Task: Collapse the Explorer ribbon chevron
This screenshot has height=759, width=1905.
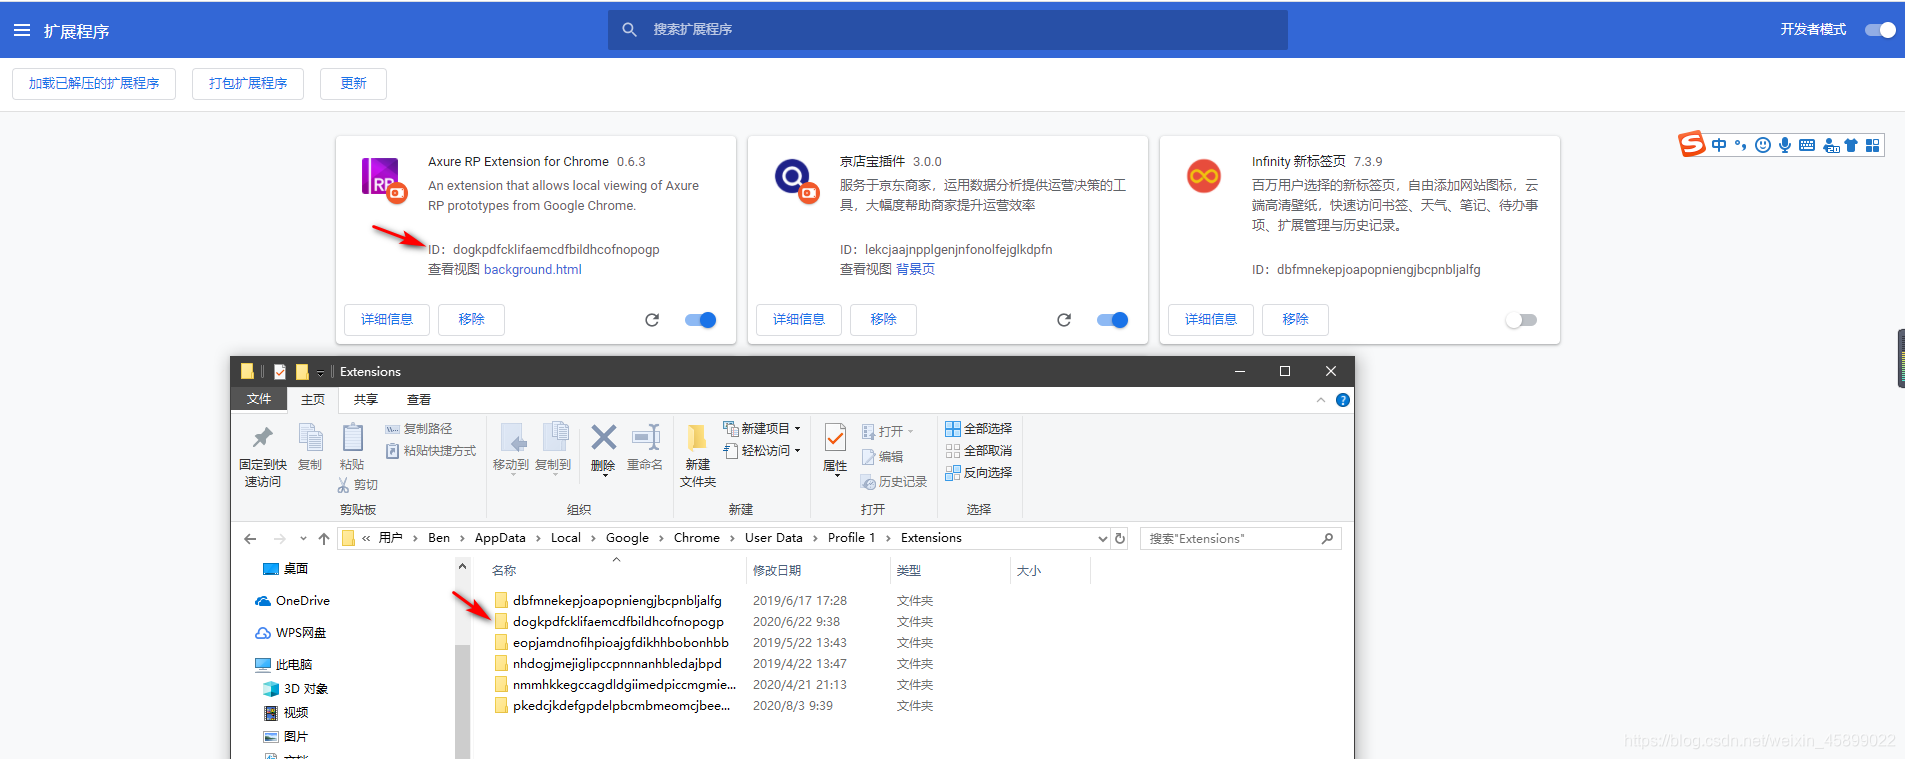Action: coord(1321,400)
